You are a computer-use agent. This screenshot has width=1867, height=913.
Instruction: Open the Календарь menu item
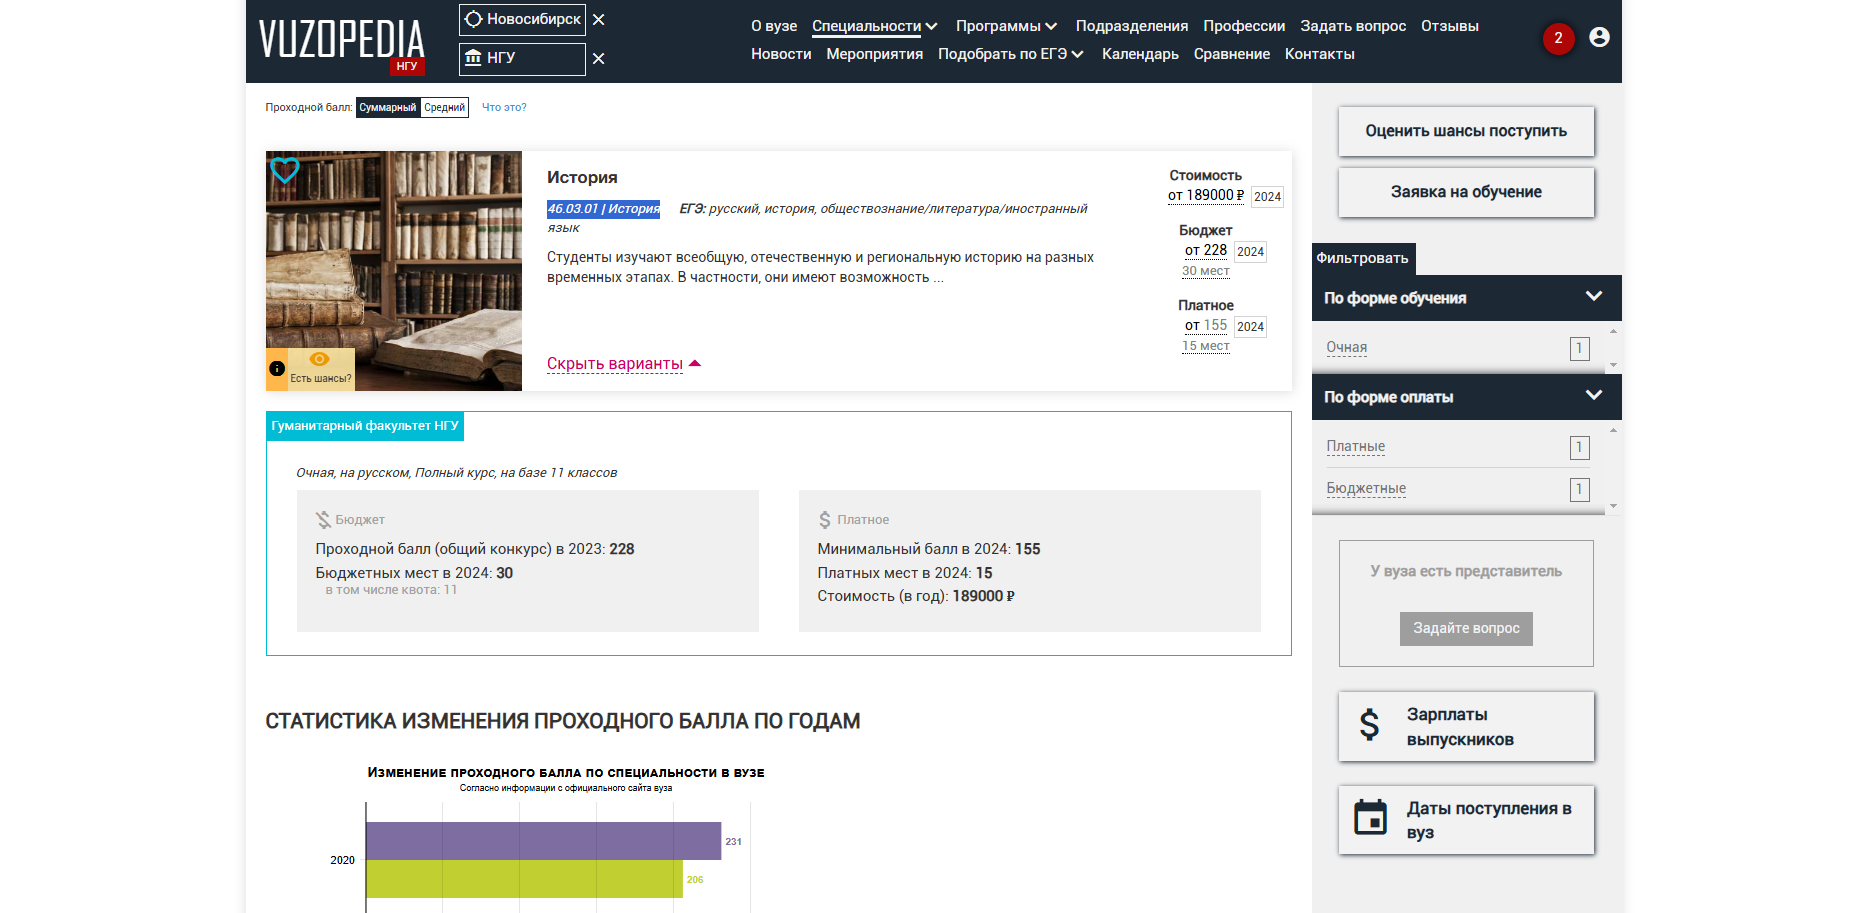(1140, 54)
